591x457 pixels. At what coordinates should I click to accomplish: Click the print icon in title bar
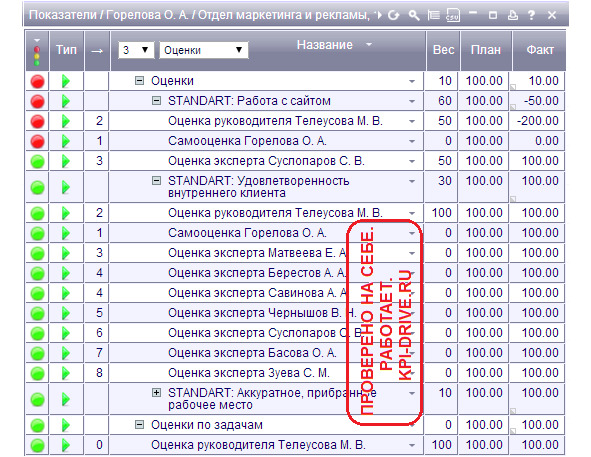click(x=513, y=15)
